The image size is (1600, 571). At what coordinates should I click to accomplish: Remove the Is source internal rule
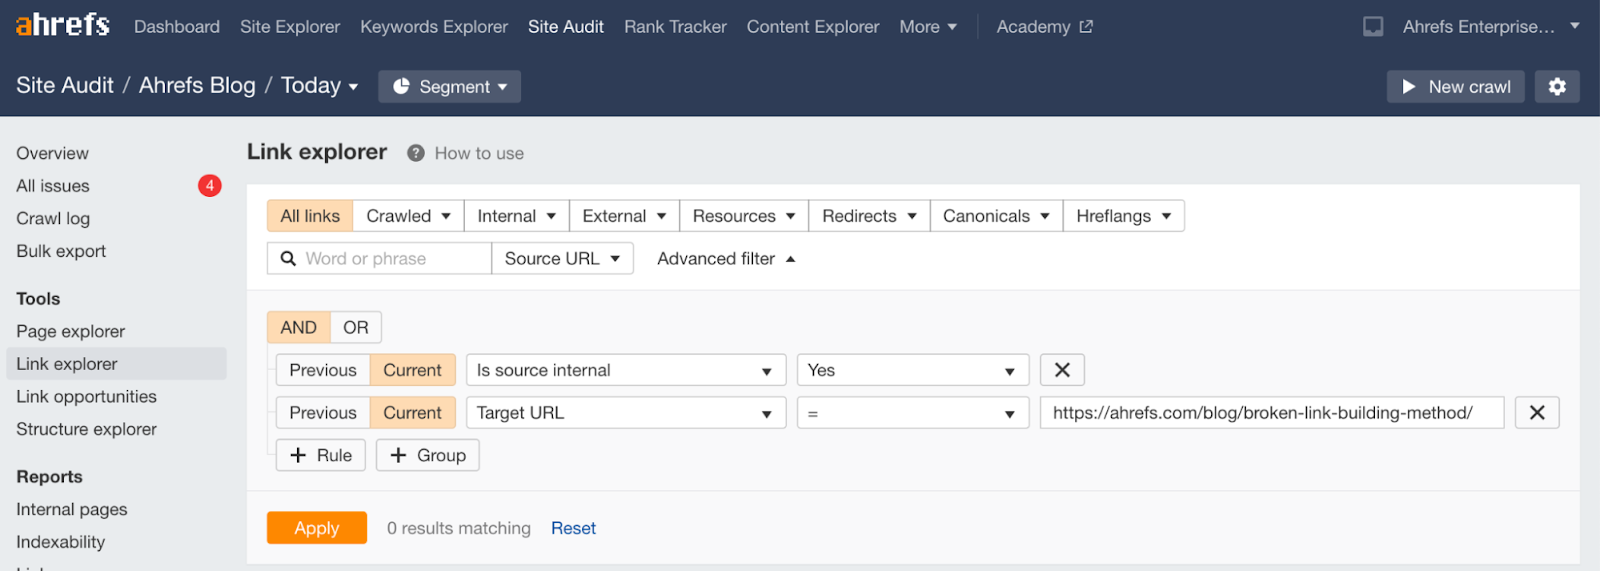click(1062, 370)
